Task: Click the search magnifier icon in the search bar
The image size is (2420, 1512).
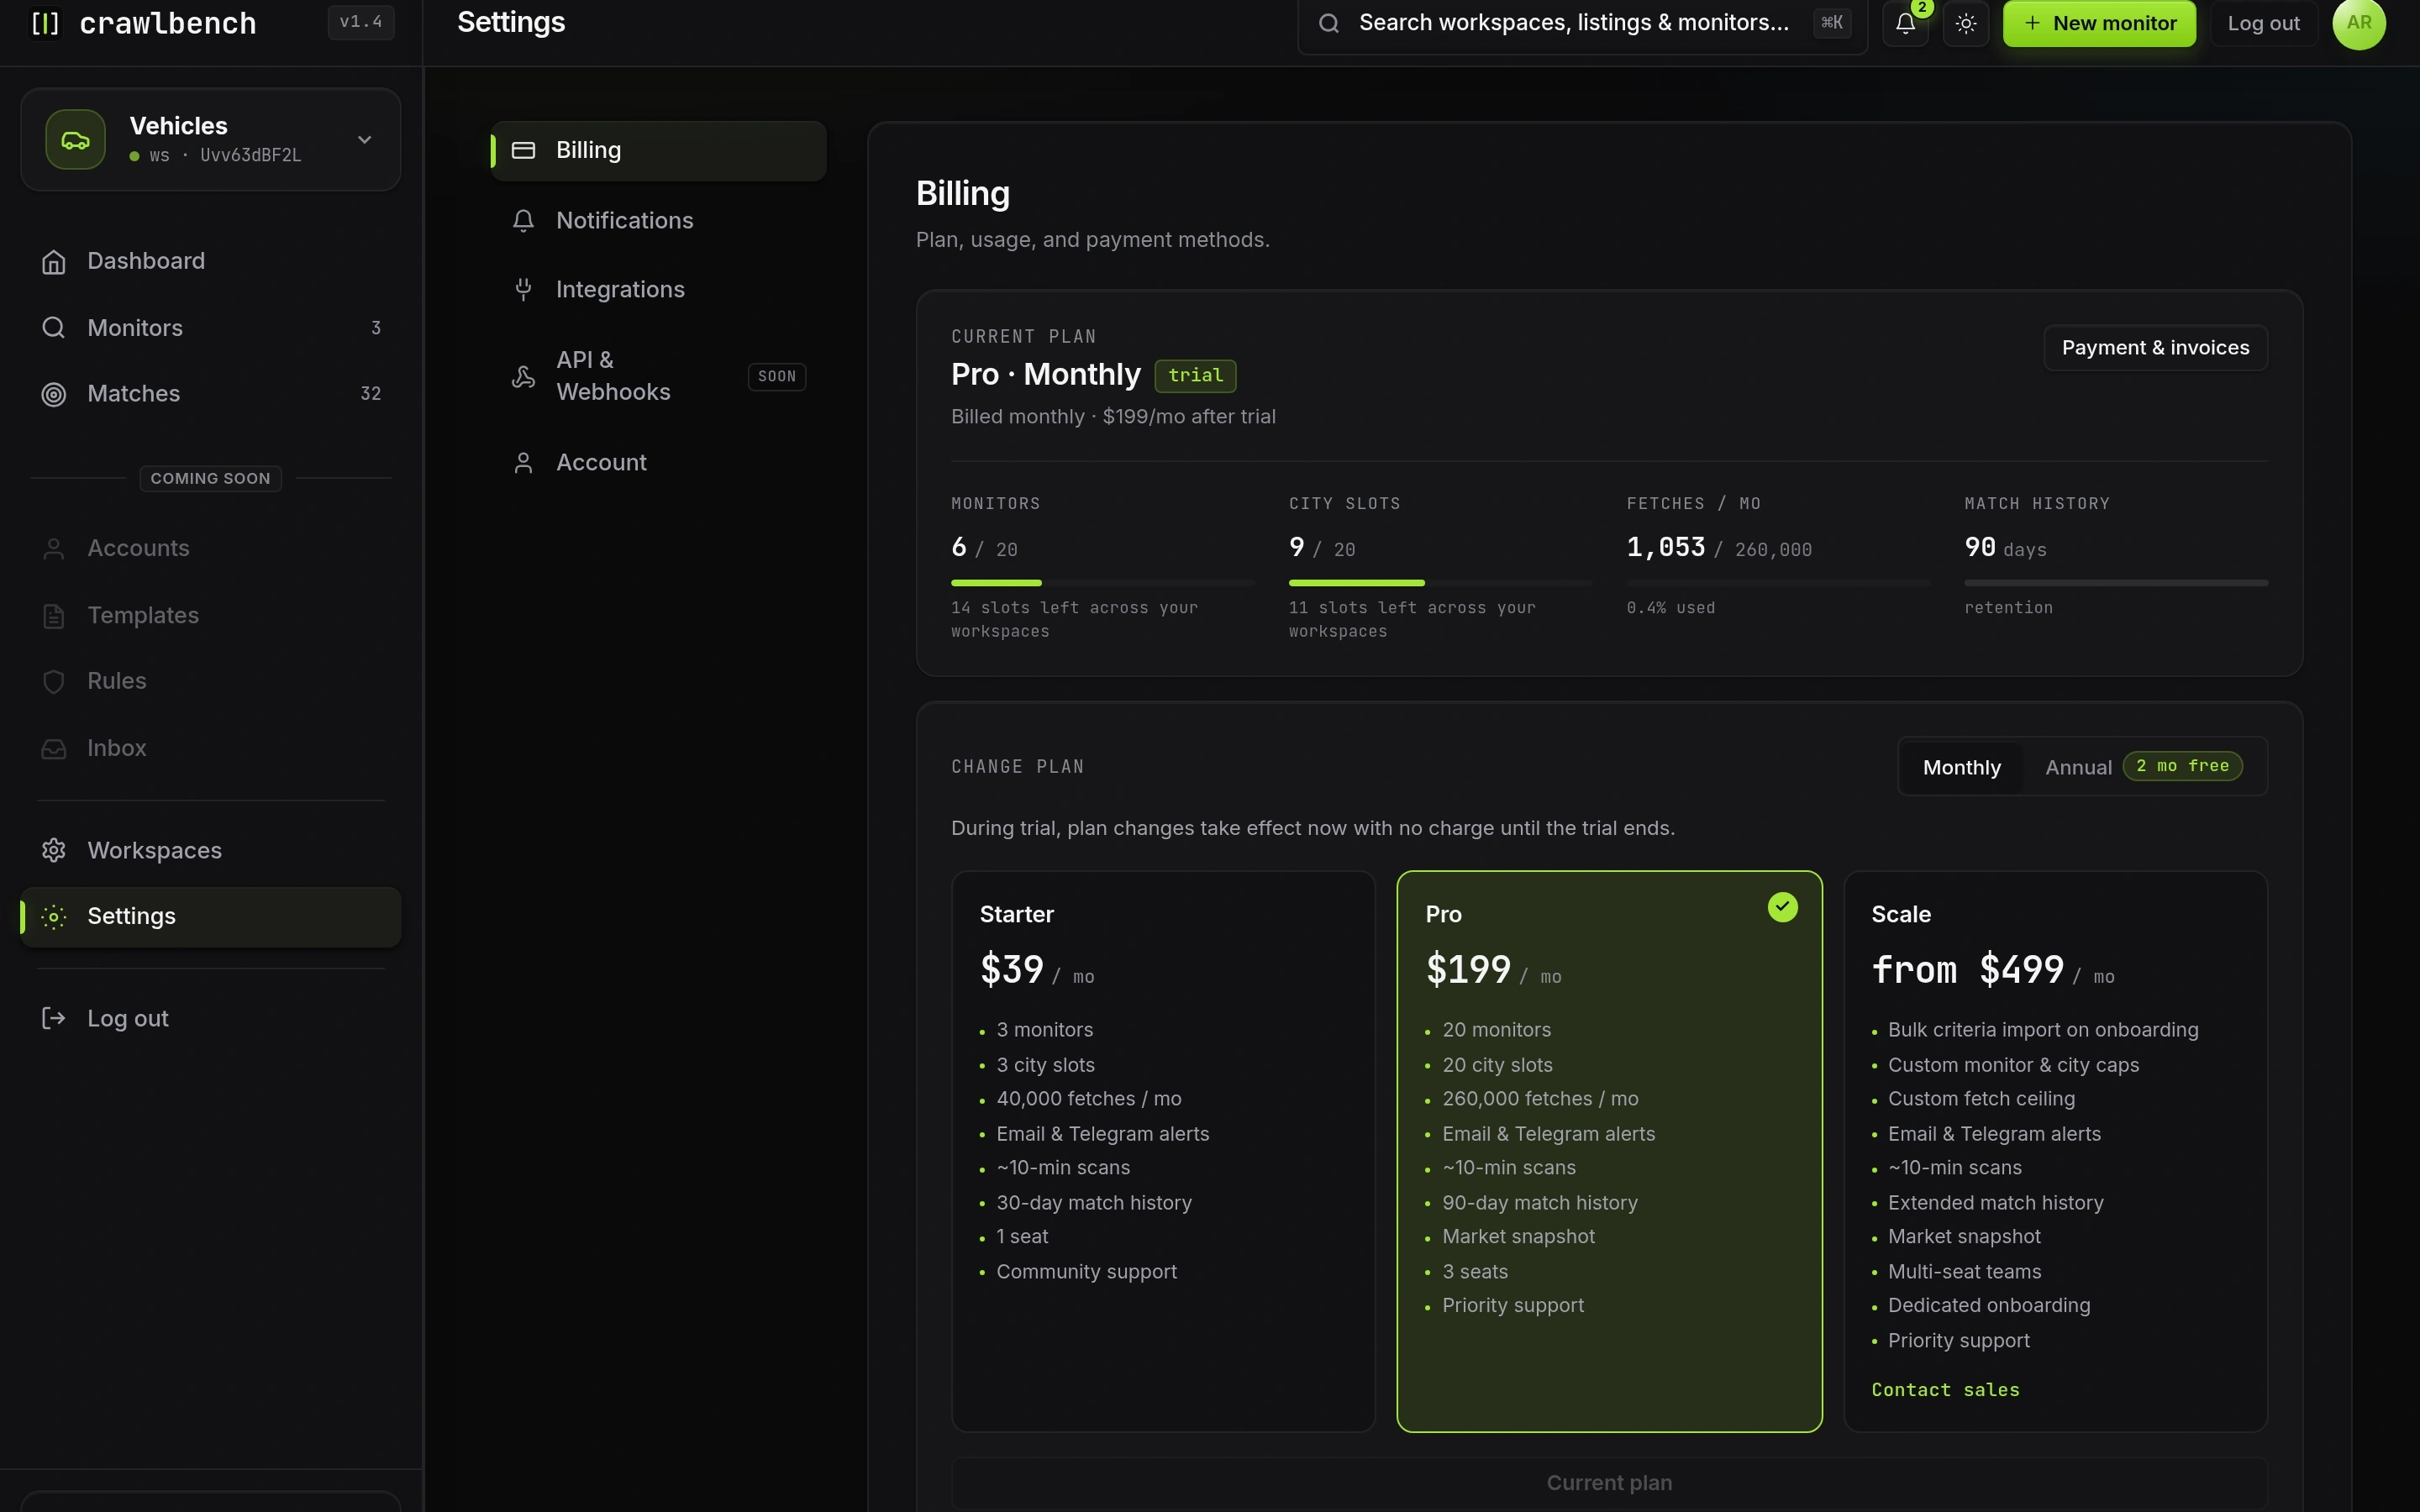Action: point(1329,23)
